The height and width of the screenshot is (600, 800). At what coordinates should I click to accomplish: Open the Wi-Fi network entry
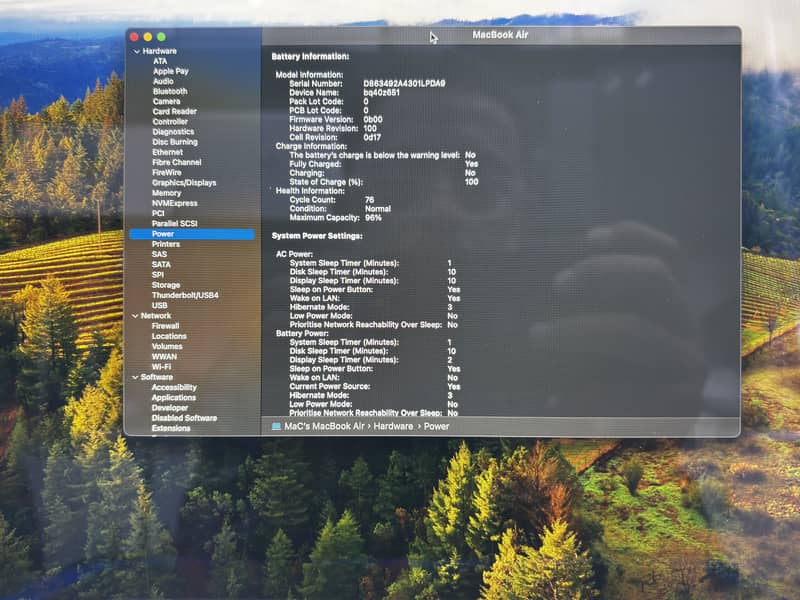coord(161,367)
